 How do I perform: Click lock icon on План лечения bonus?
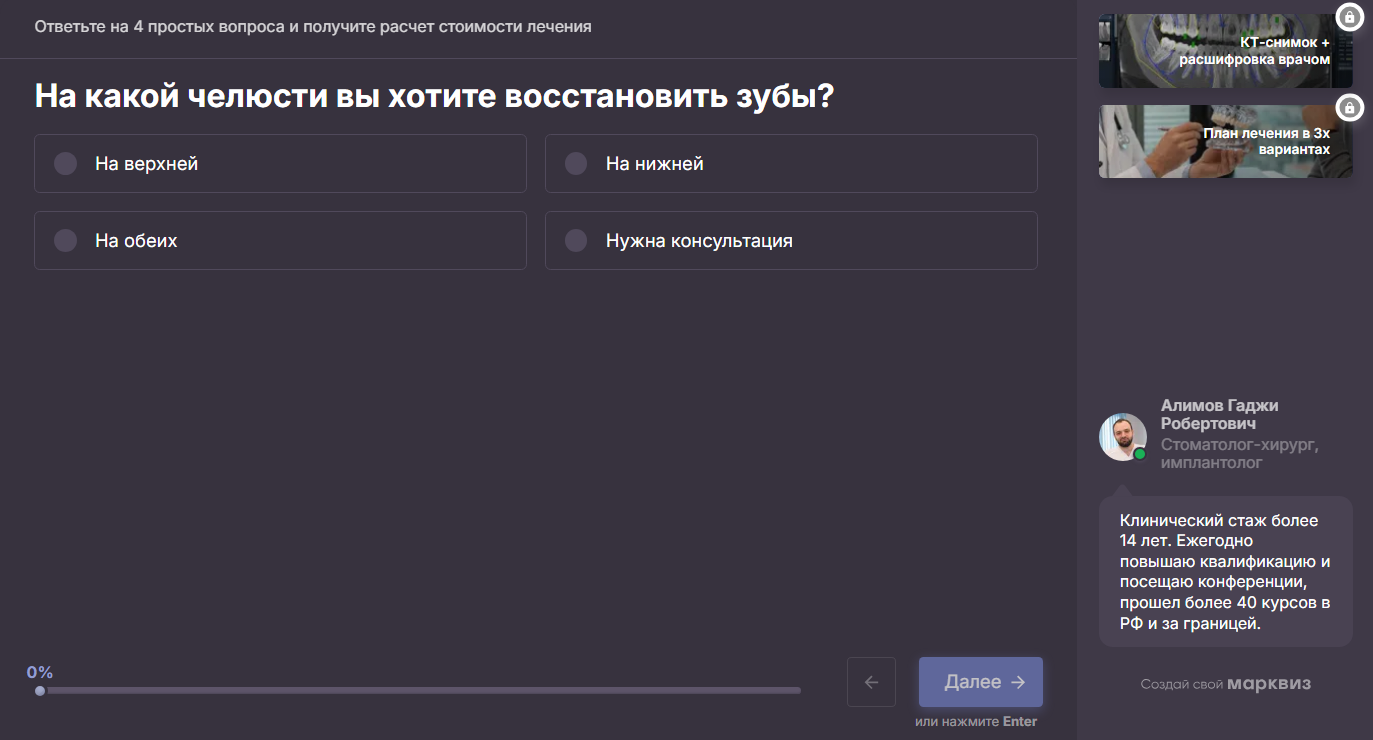(1350, 108)
